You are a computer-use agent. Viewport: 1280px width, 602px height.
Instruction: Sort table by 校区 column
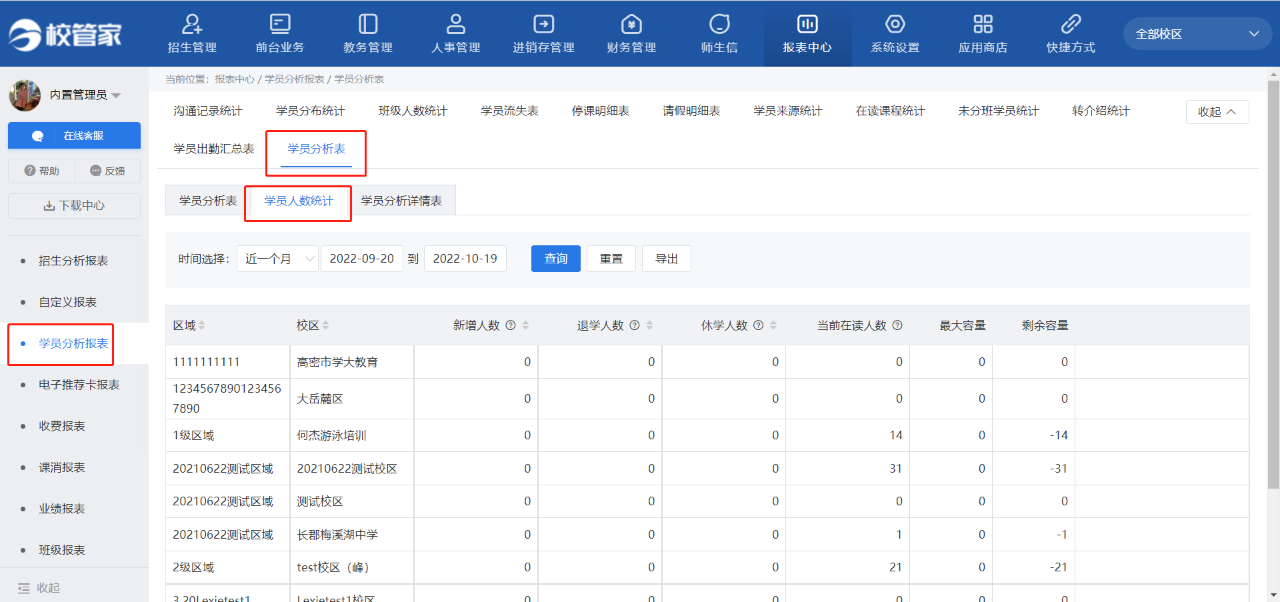tap(326, 326)
